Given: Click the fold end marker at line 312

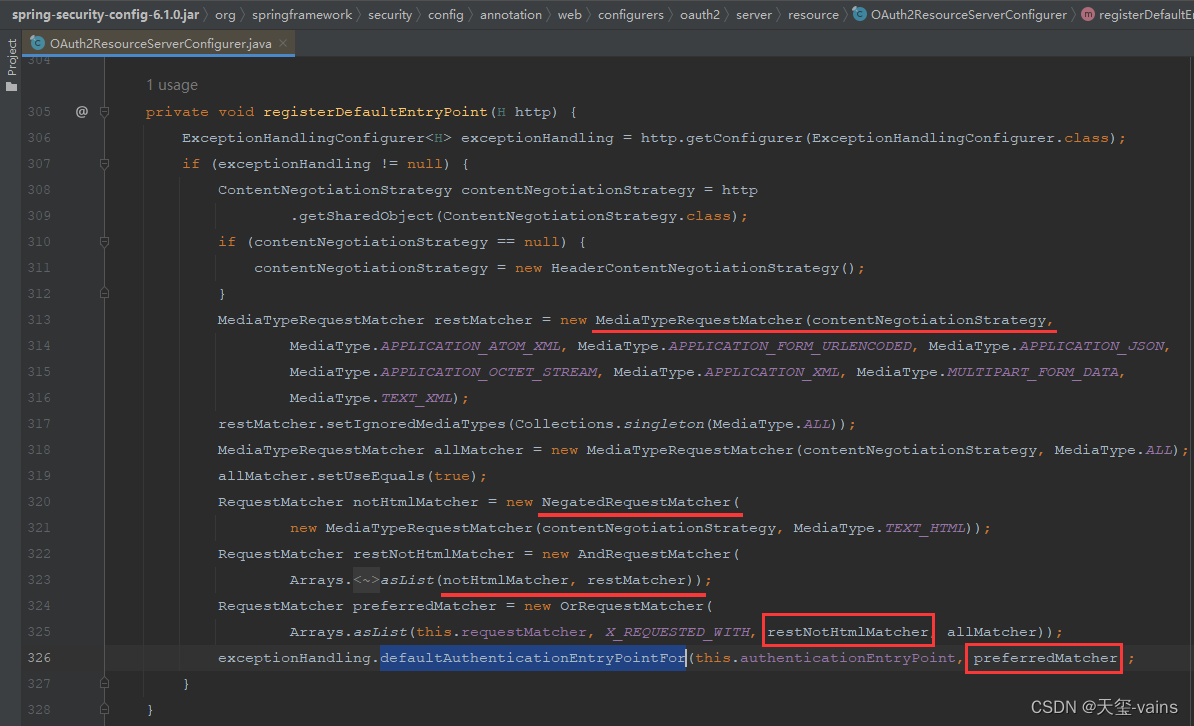Looking at the screenshot, I should [104, 293].
